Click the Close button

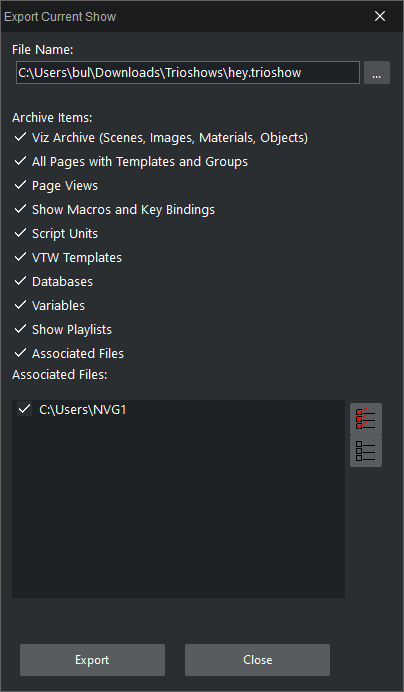[x=257, y=660]
